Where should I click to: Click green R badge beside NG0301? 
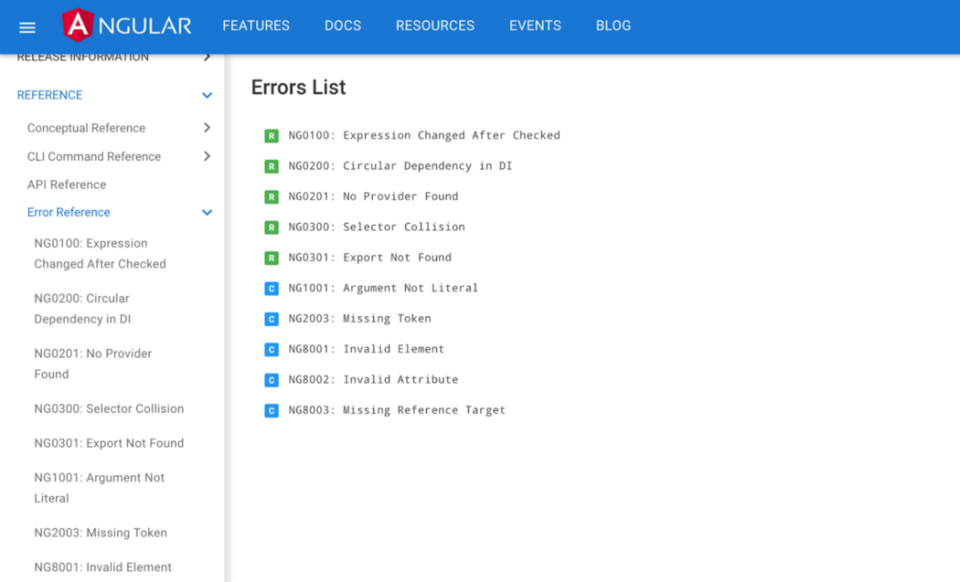(271, 258)
